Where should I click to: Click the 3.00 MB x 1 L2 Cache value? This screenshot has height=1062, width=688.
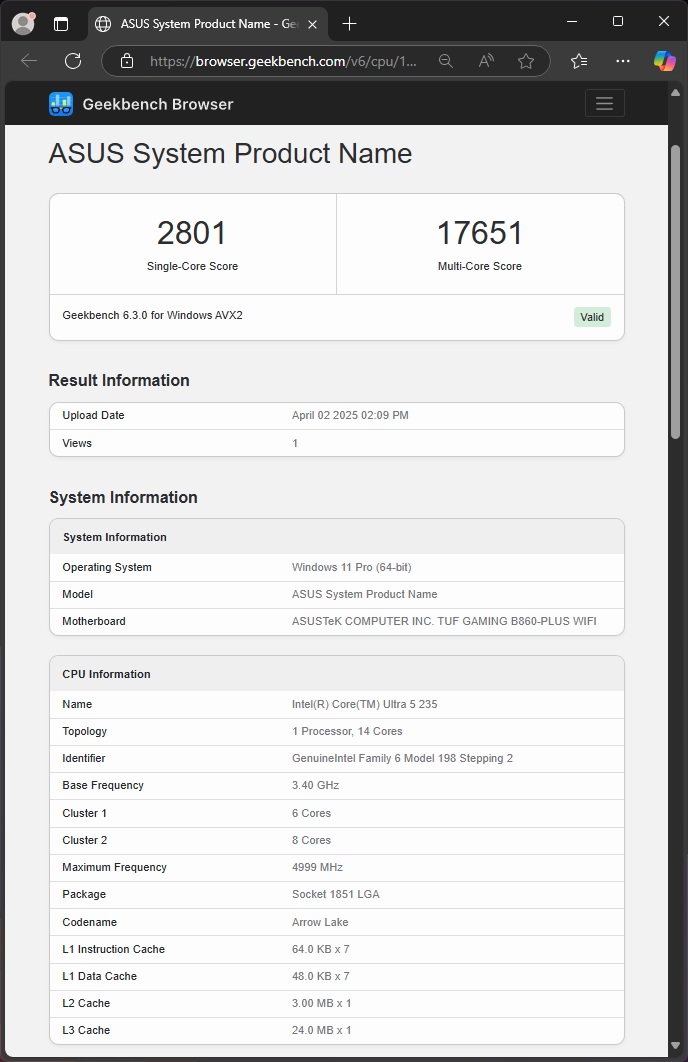322,1003
